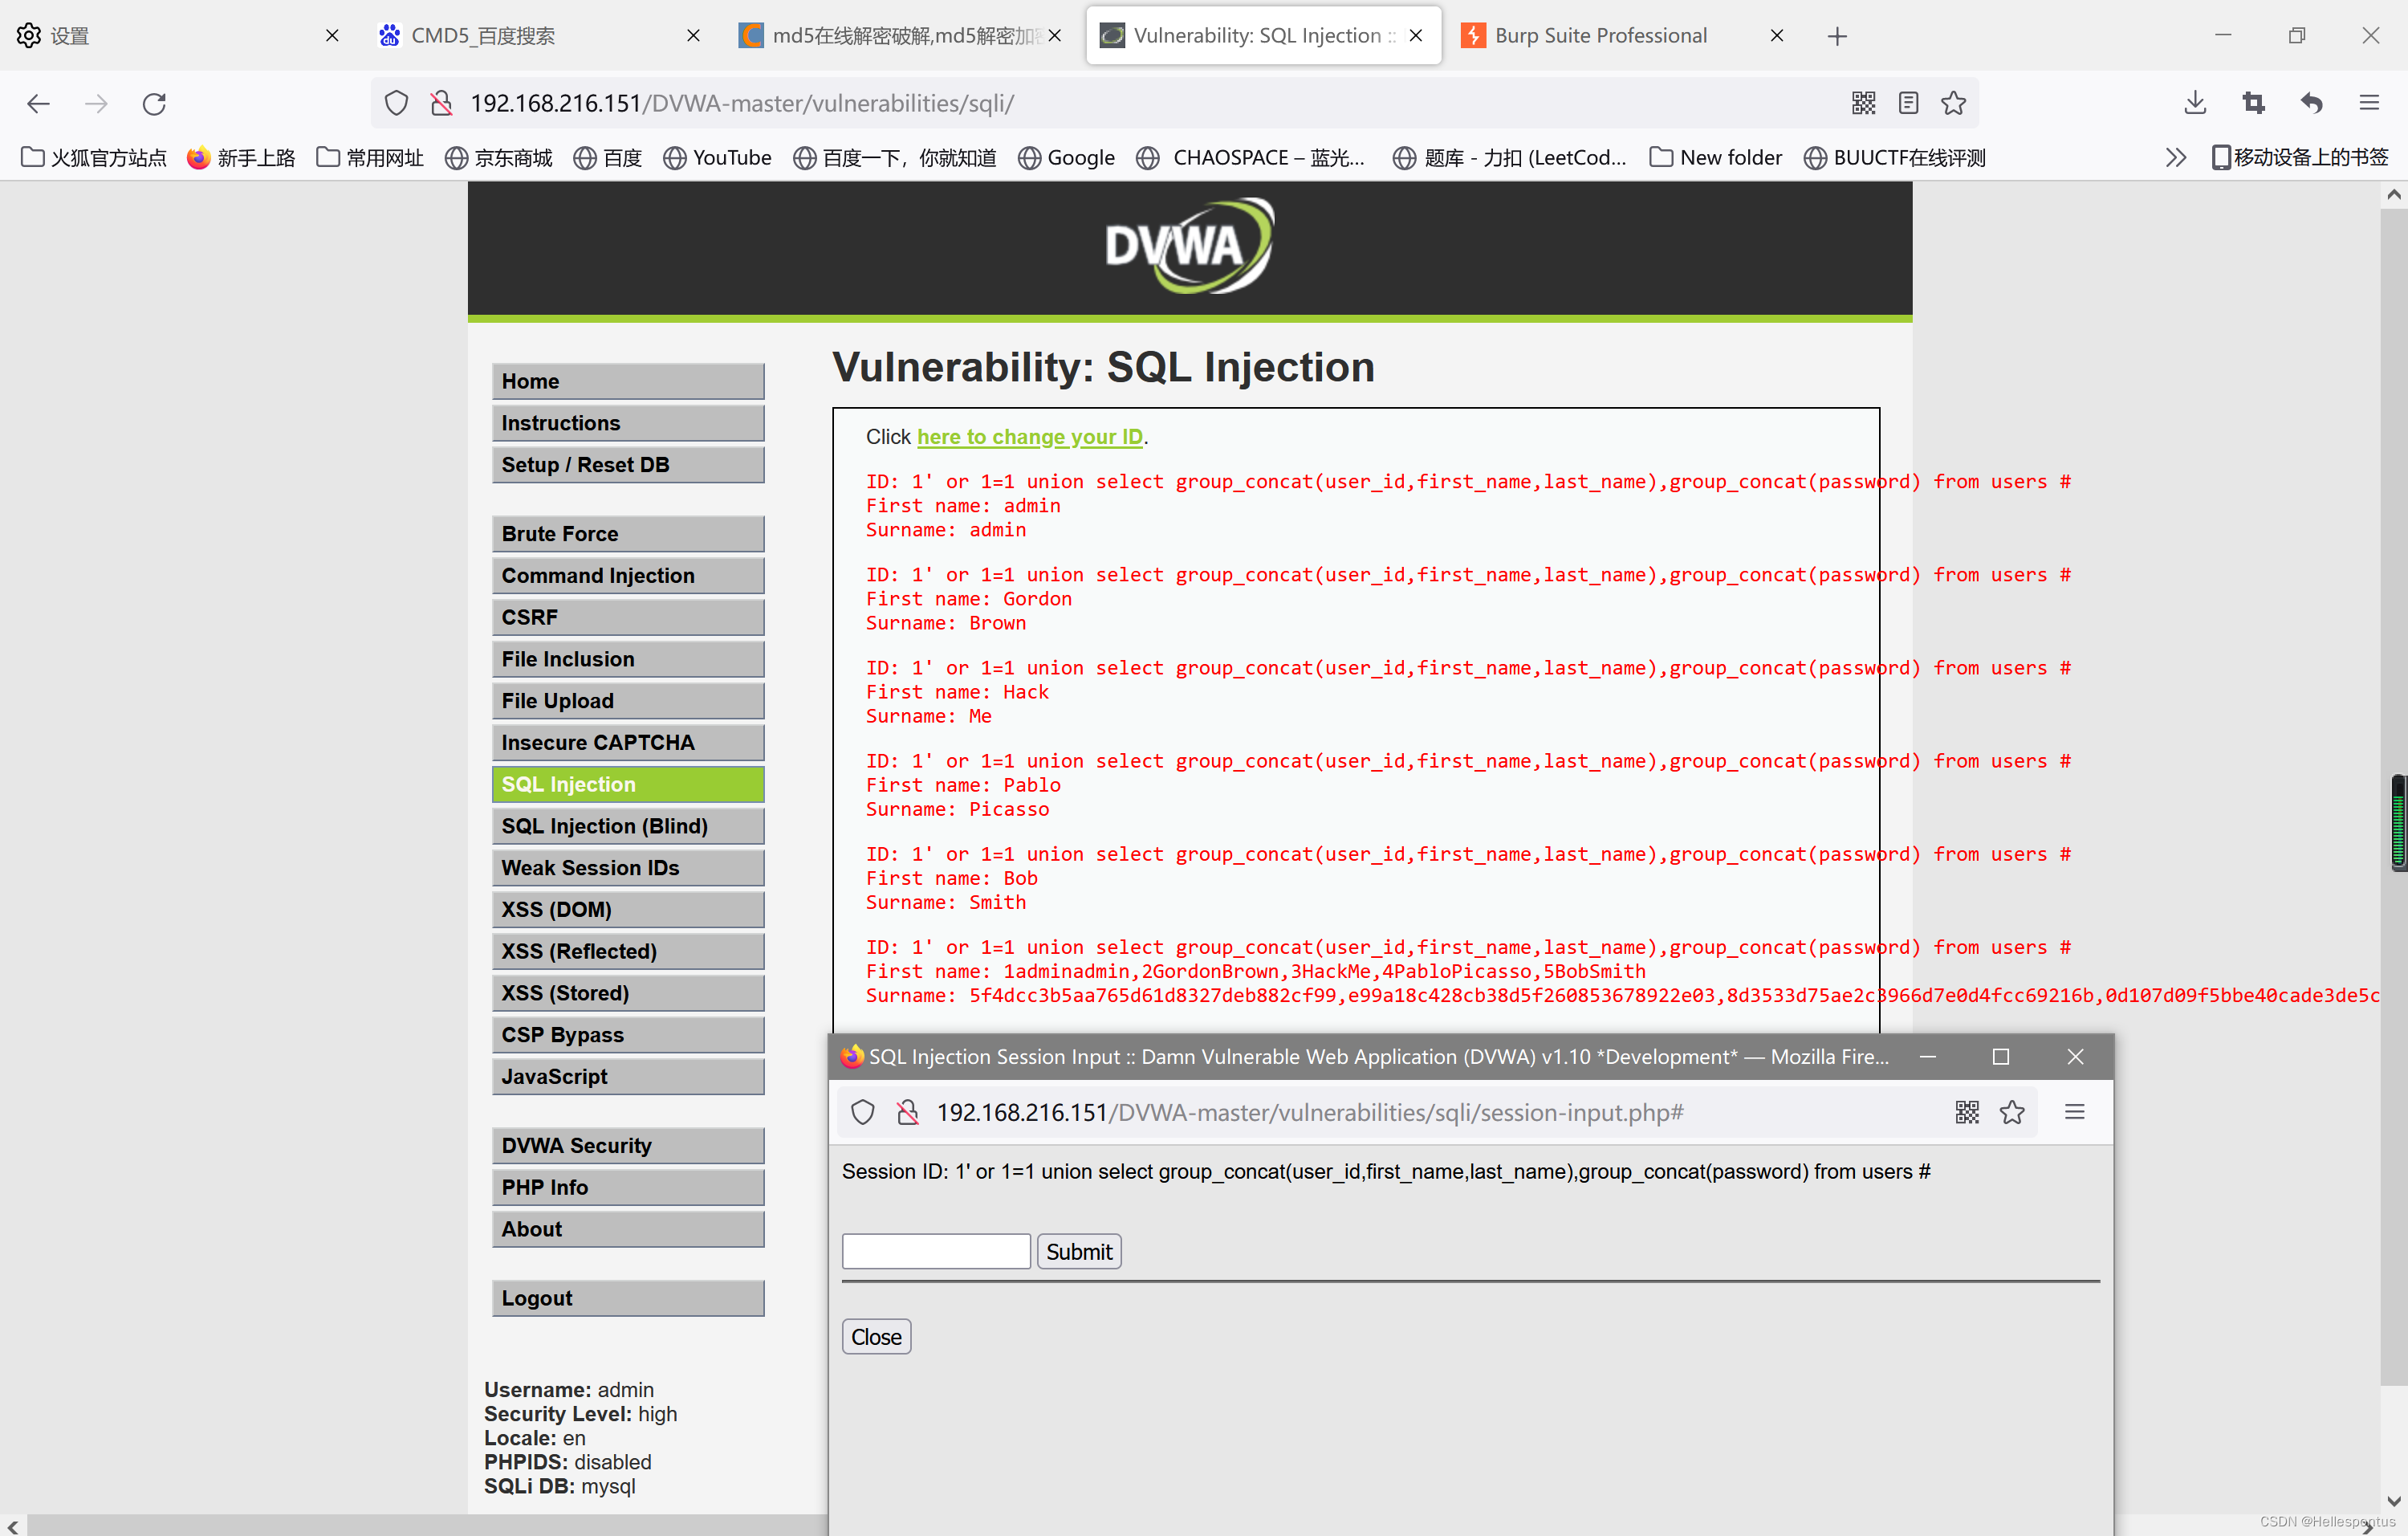Switch to the settings tab

[180, 36]
